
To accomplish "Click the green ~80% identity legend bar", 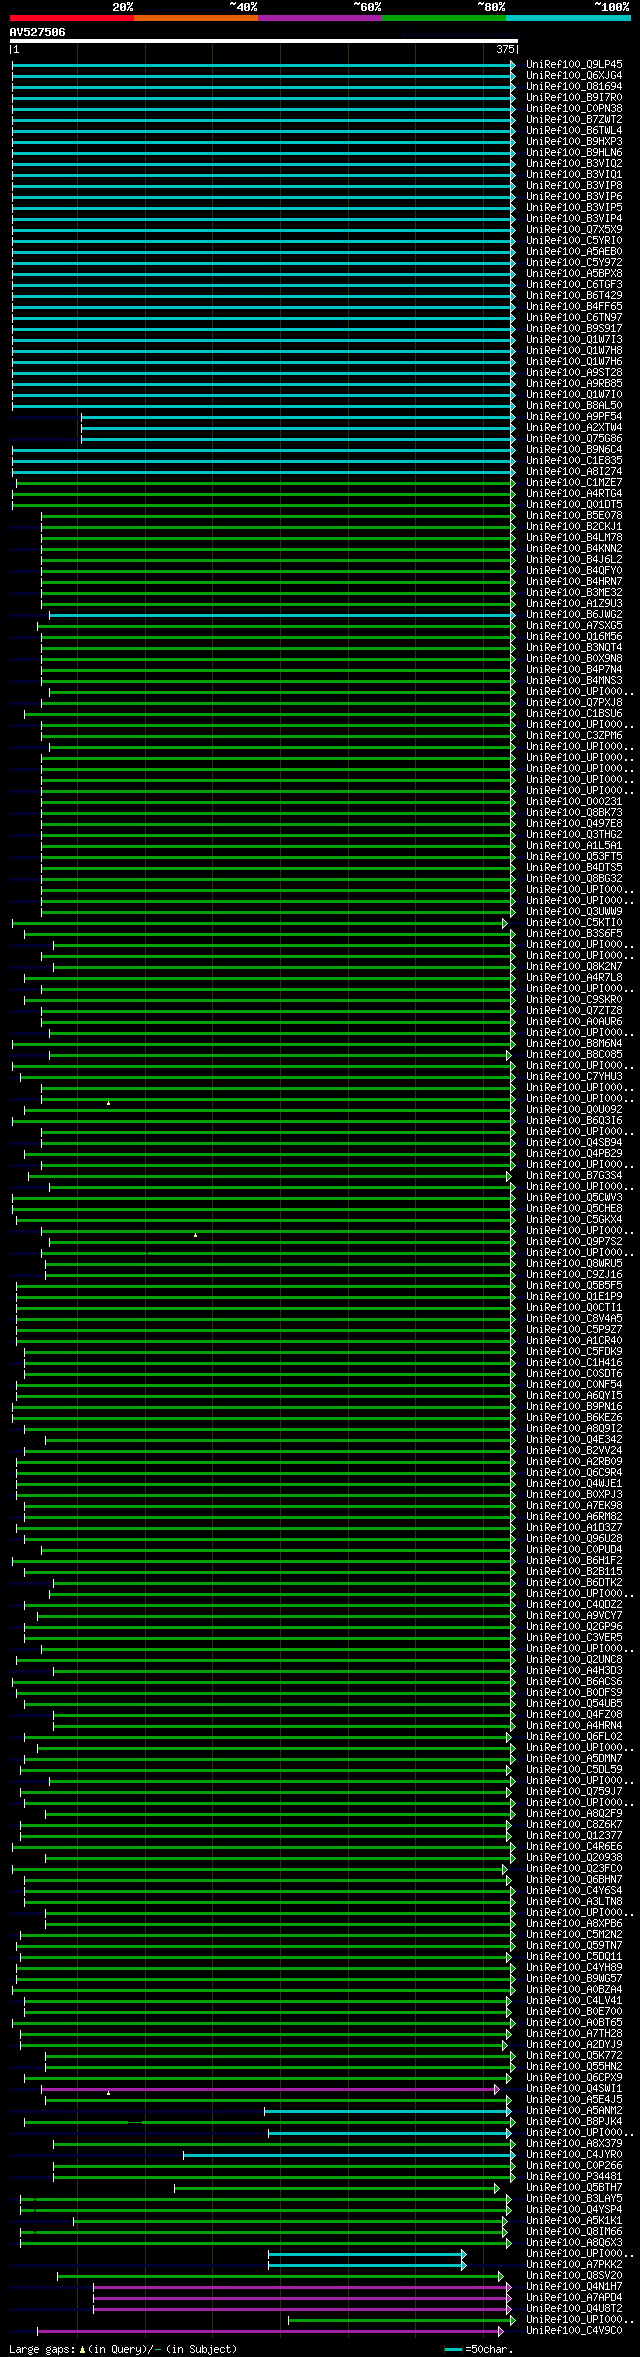I will (x=443, y=17).
